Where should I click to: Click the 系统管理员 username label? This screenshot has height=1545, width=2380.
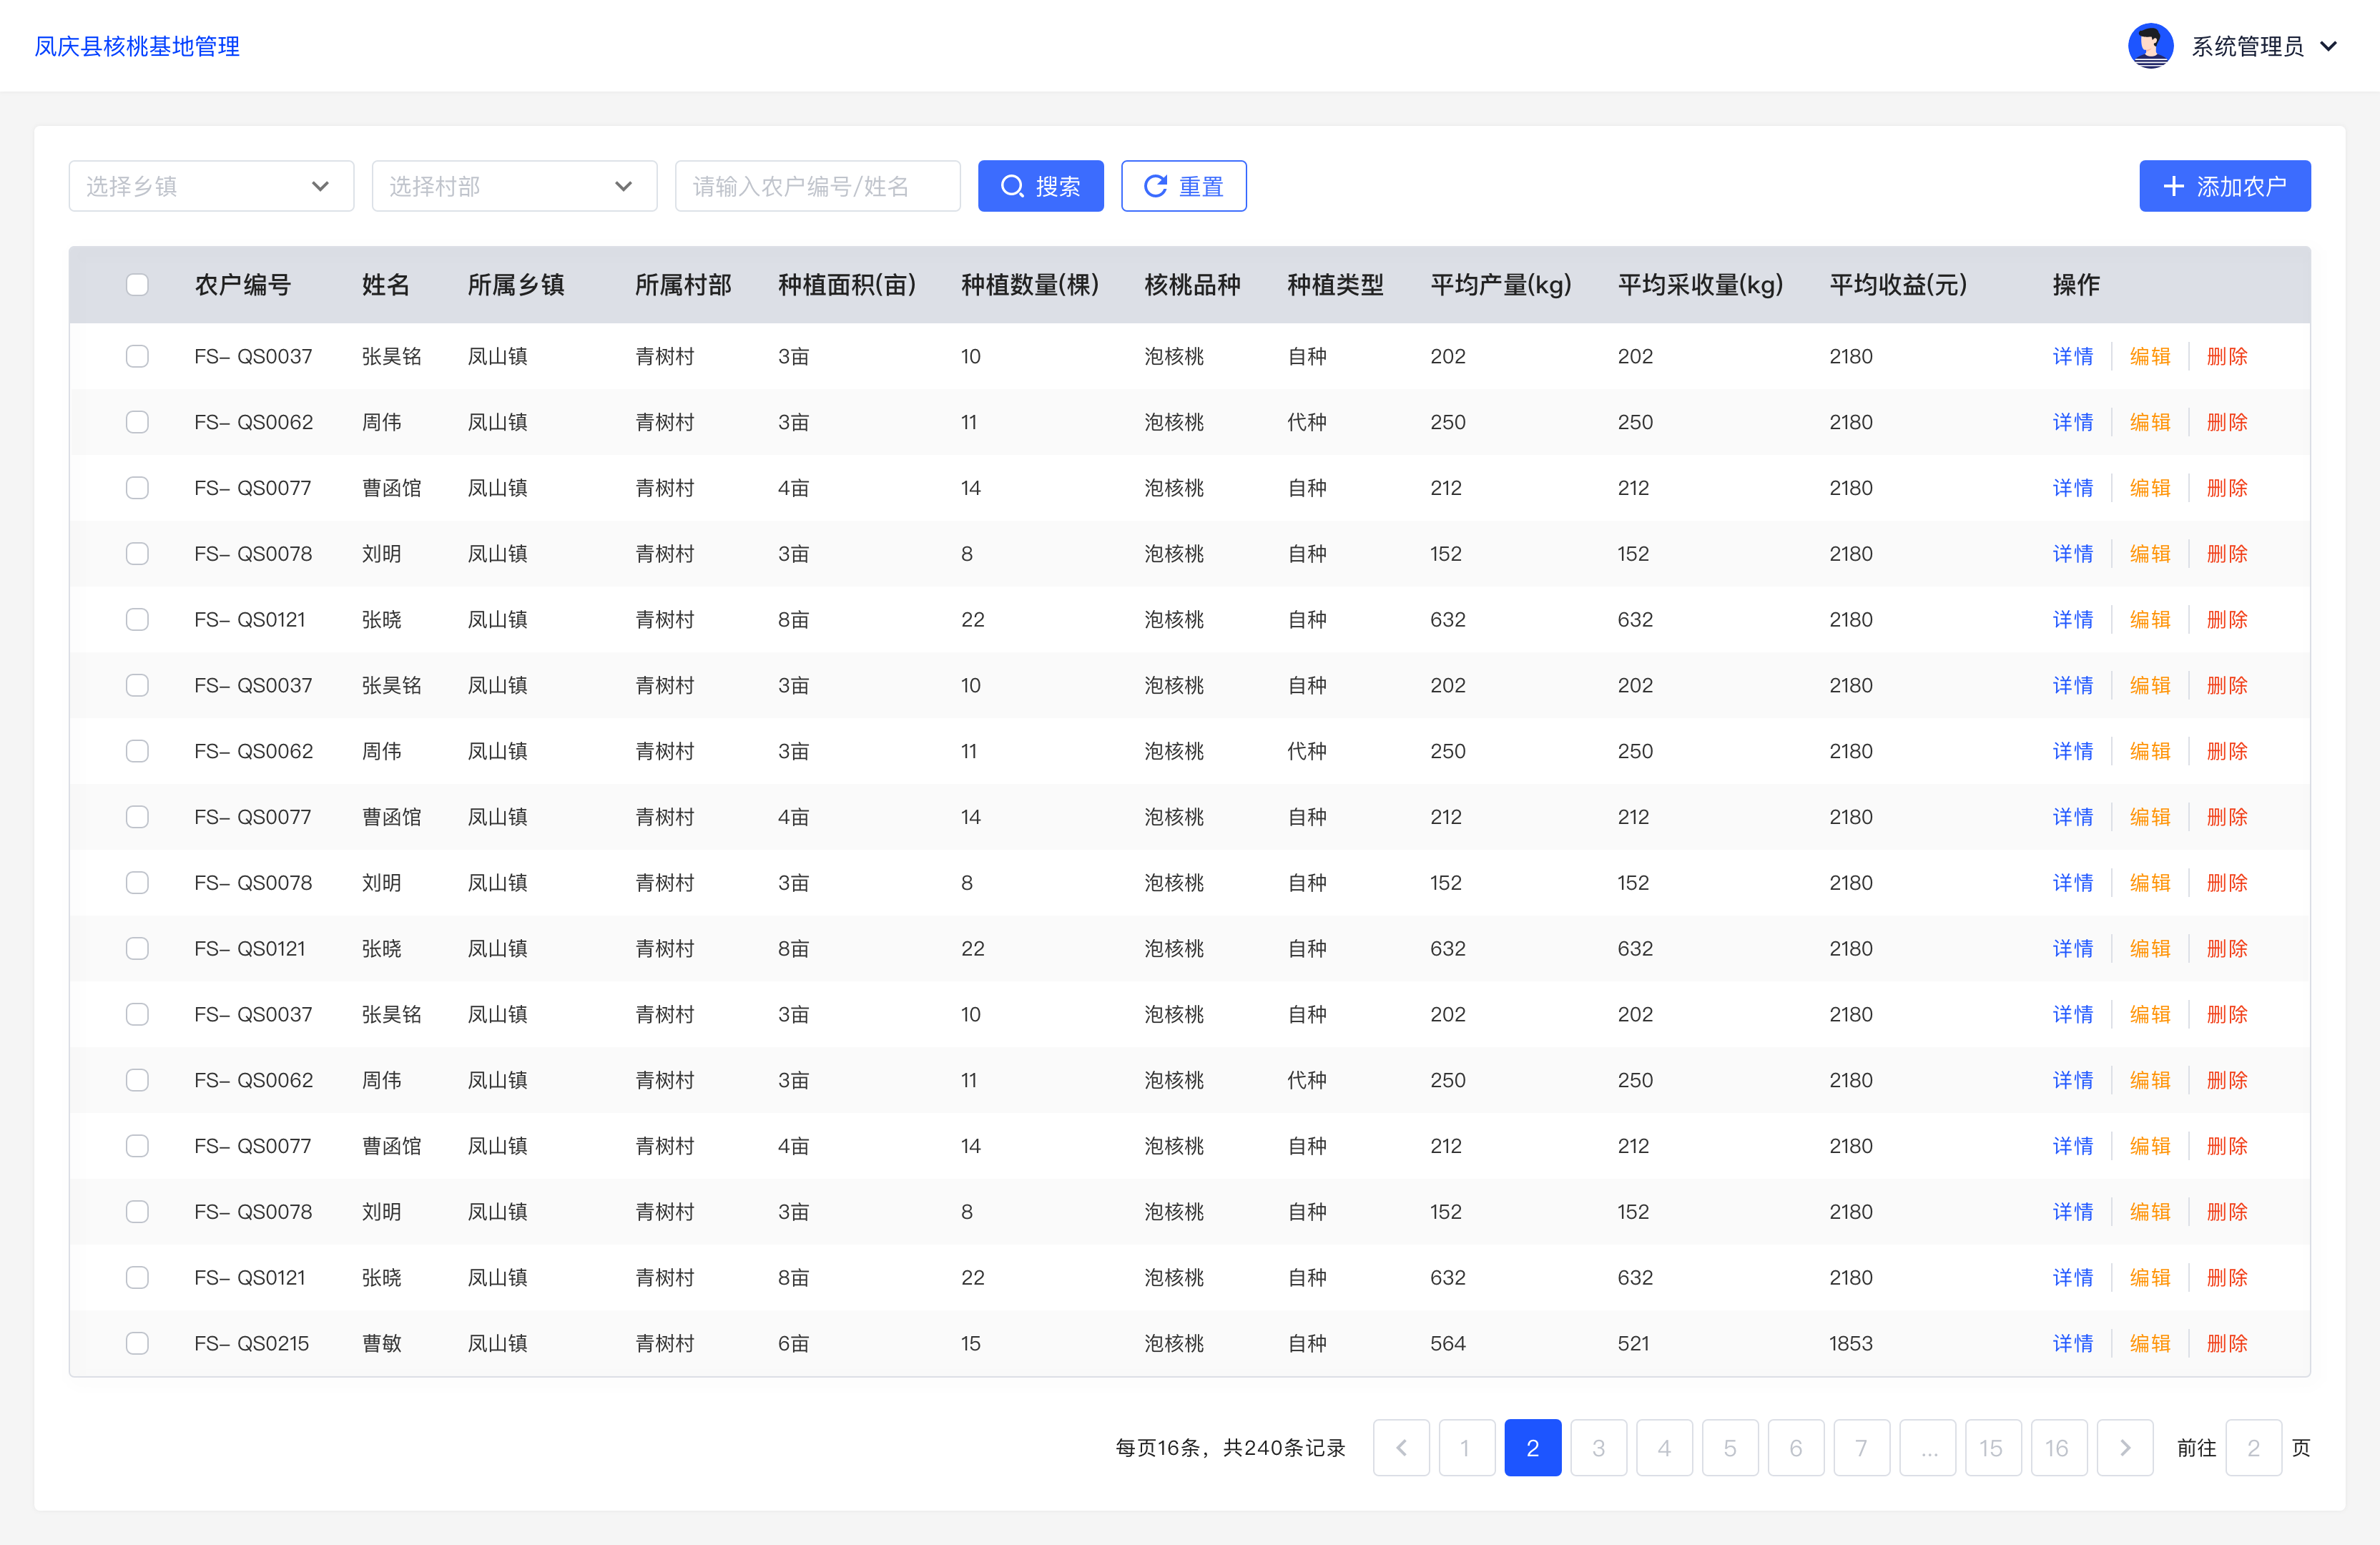[x=2247, y=46]
